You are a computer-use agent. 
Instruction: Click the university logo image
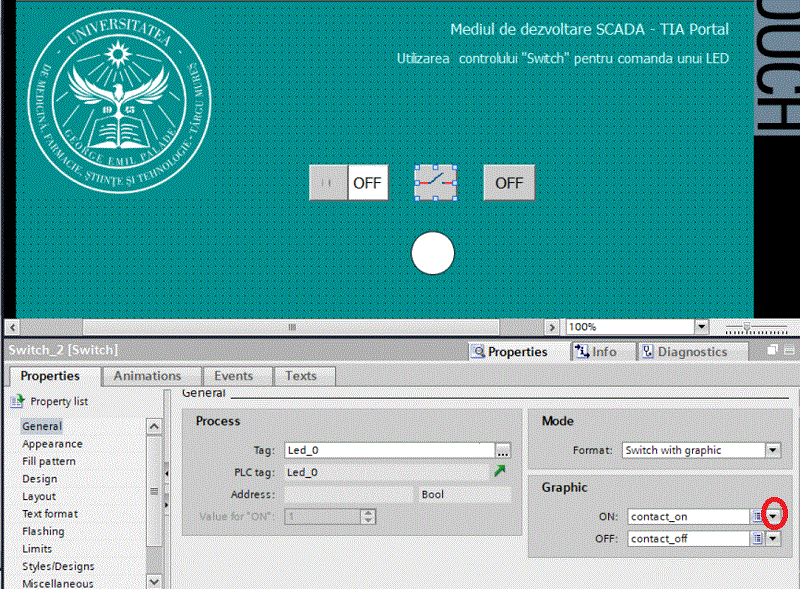118,102
